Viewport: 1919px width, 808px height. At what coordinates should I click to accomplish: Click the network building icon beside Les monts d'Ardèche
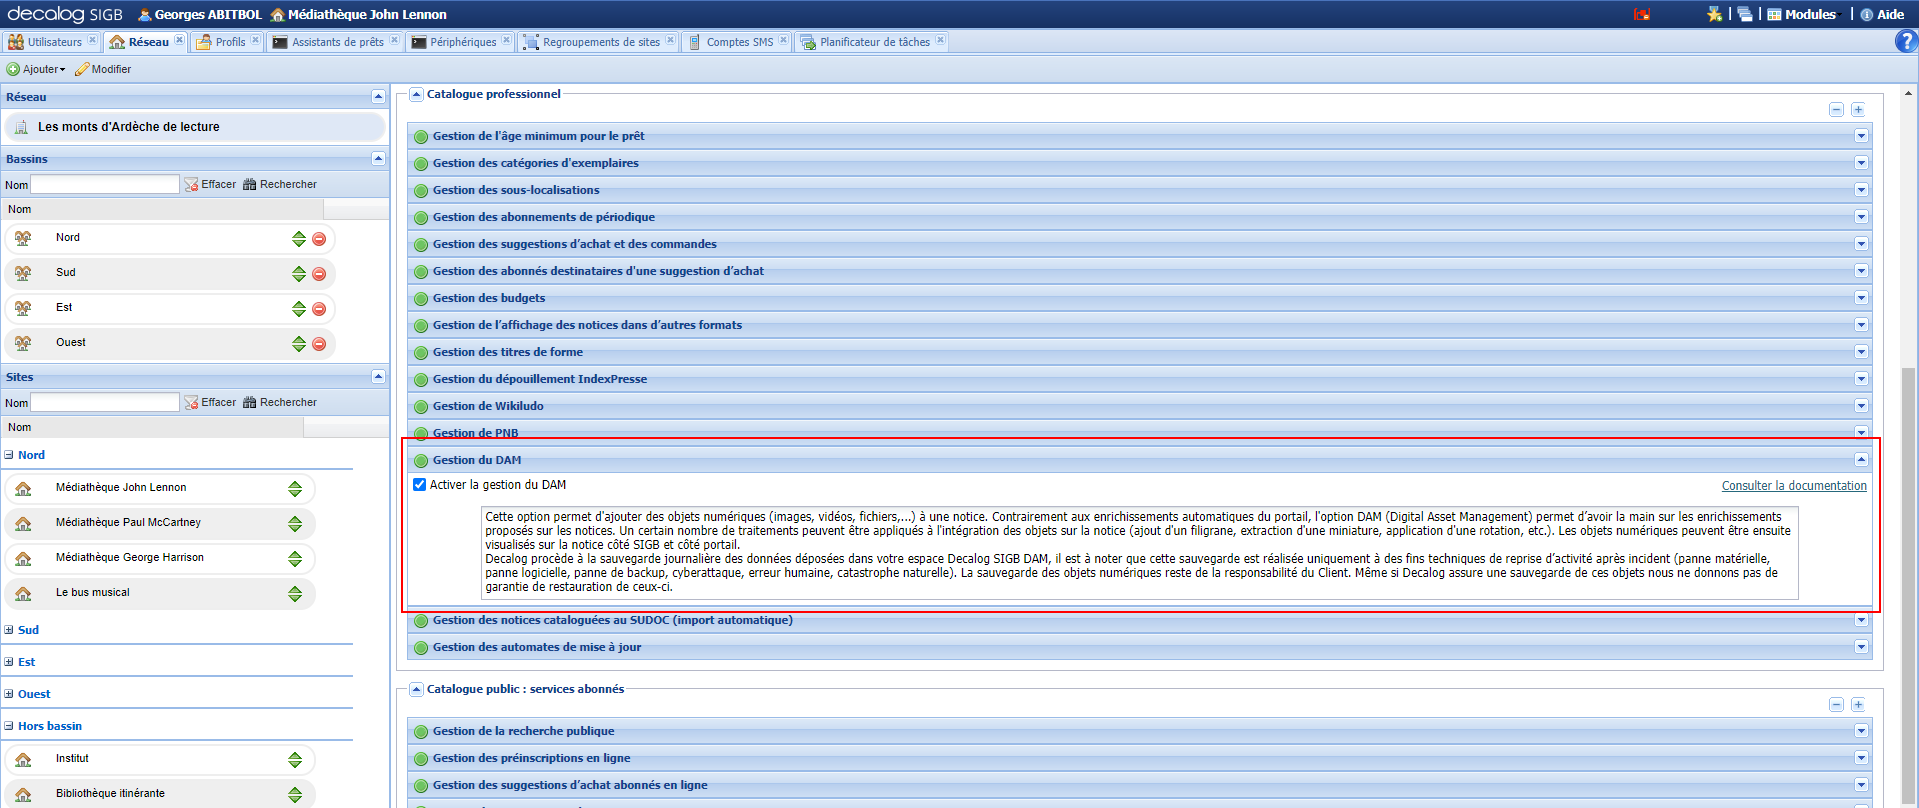21,127
